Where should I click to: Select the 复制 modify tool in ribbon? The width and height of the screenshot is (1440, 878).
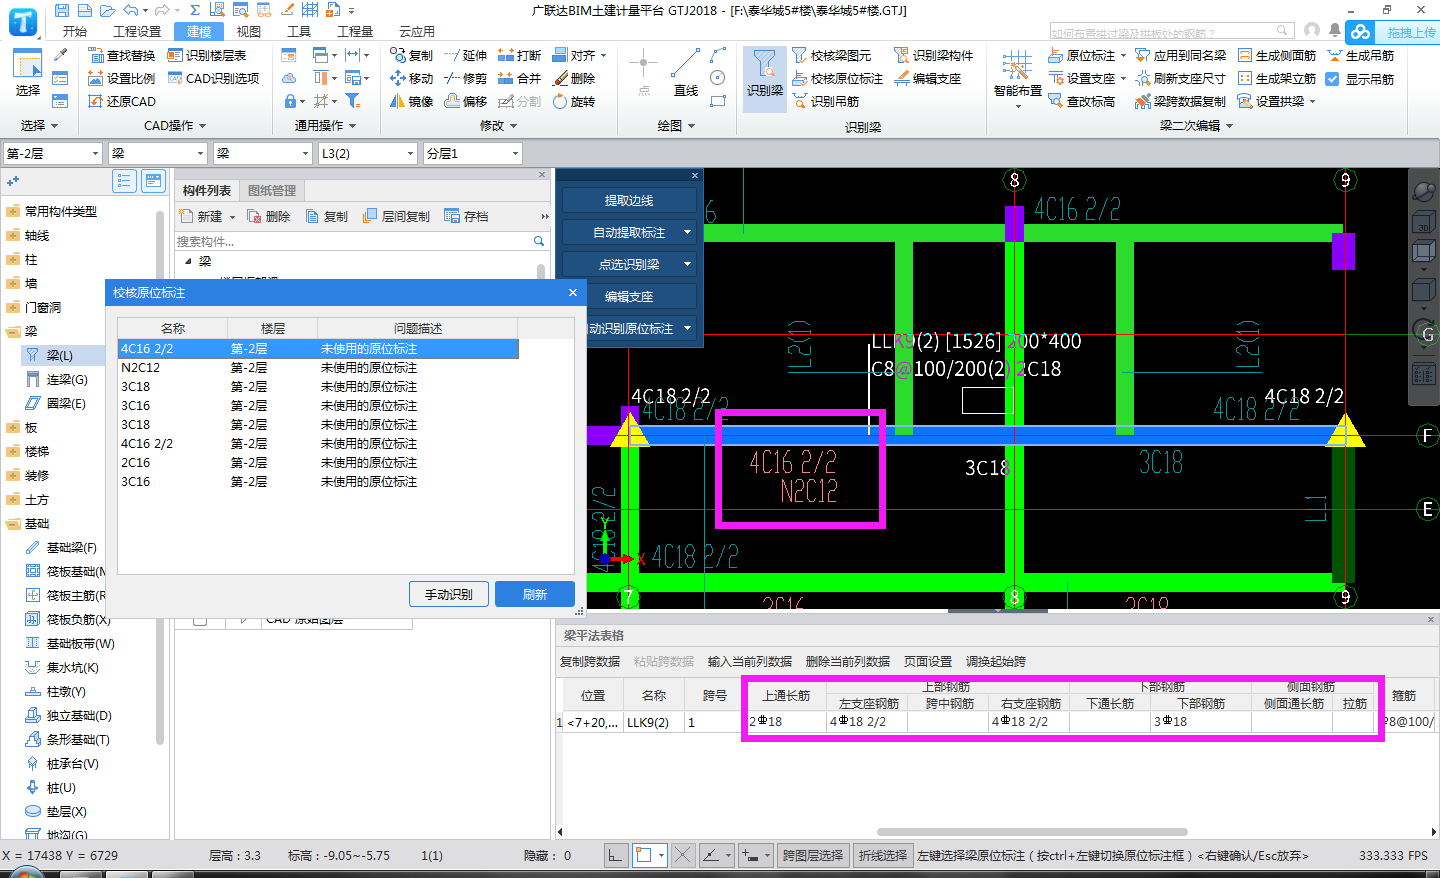(411, 55)
